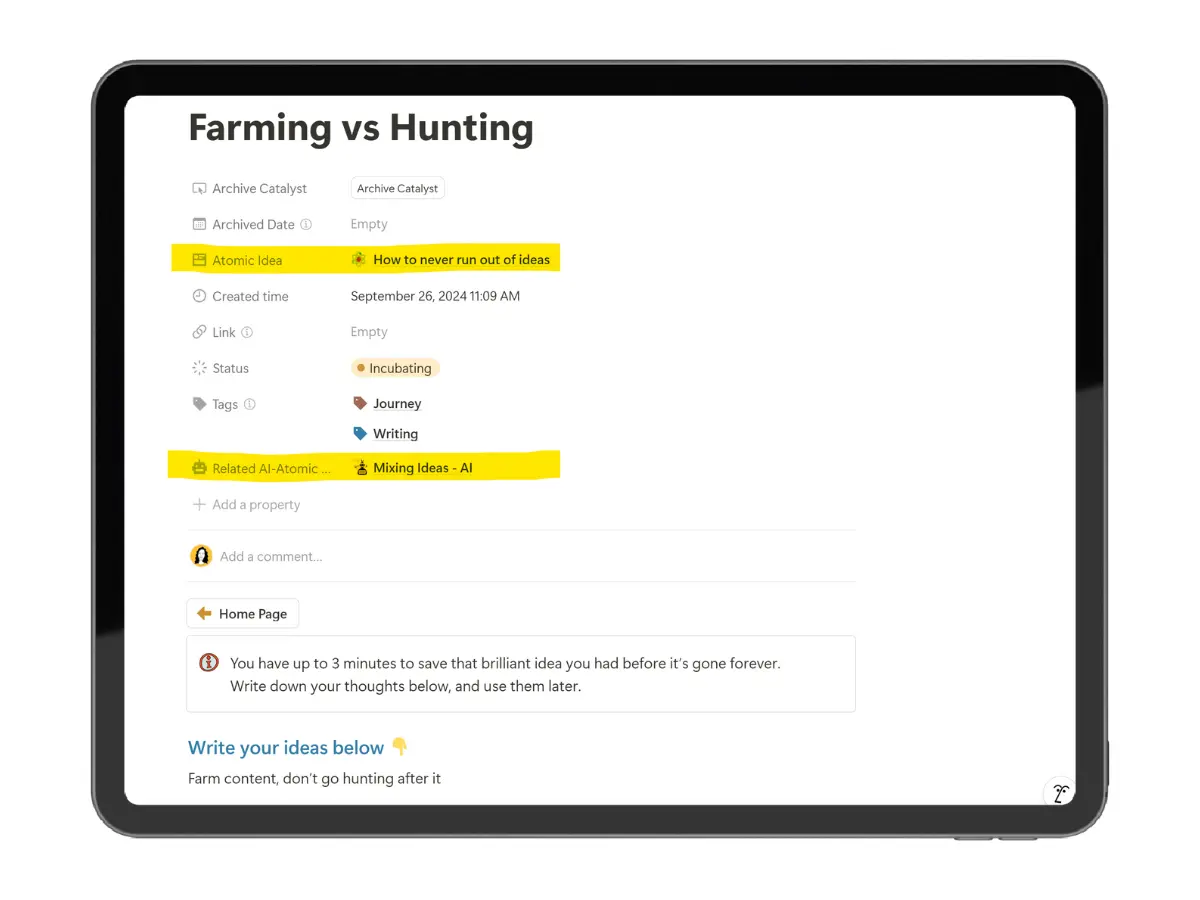This screenshot has height=900, width=1200.
Task: Follow the Home Page link
Action: [242, 613]
